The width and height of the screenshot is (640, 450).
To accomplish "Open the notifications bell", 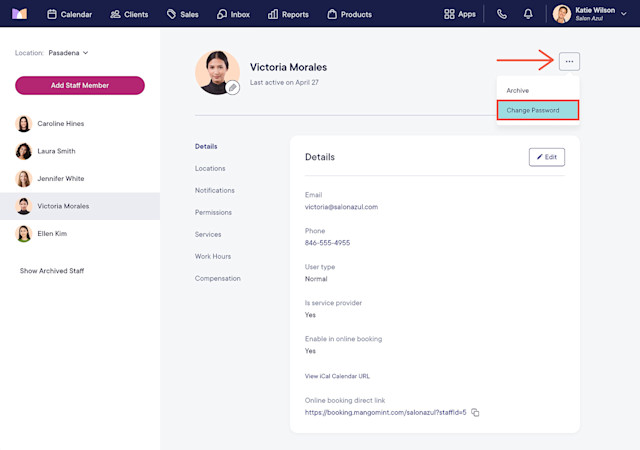I will (x=528, y=14).
